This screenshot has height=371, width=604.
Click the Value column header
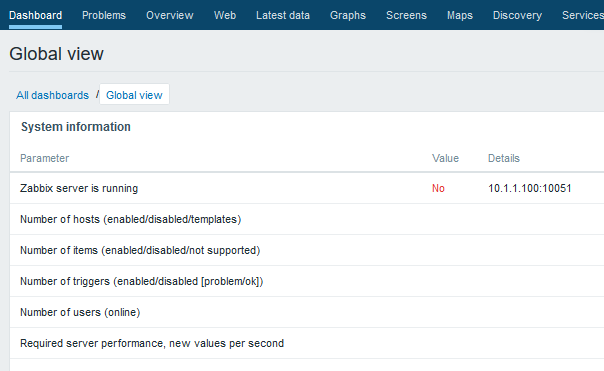point(445,158)
